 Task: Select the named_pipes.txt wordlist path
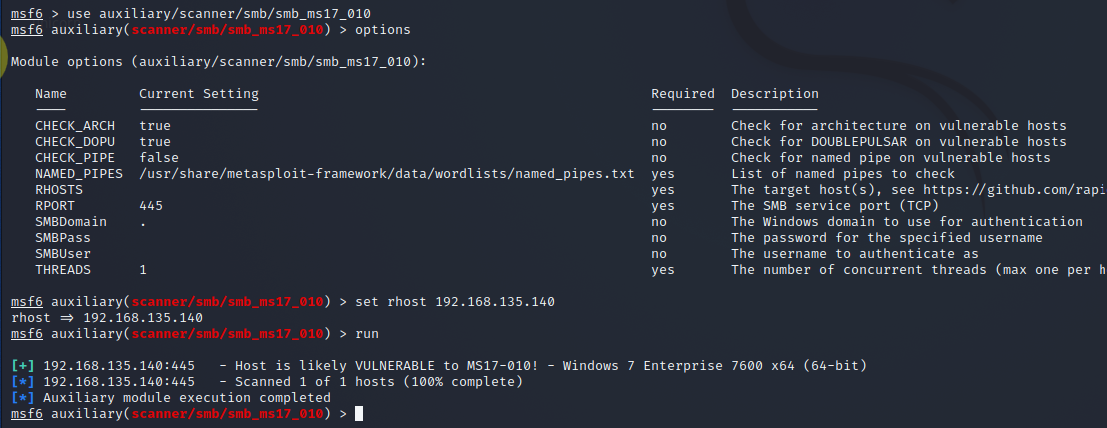pos(387,174)
